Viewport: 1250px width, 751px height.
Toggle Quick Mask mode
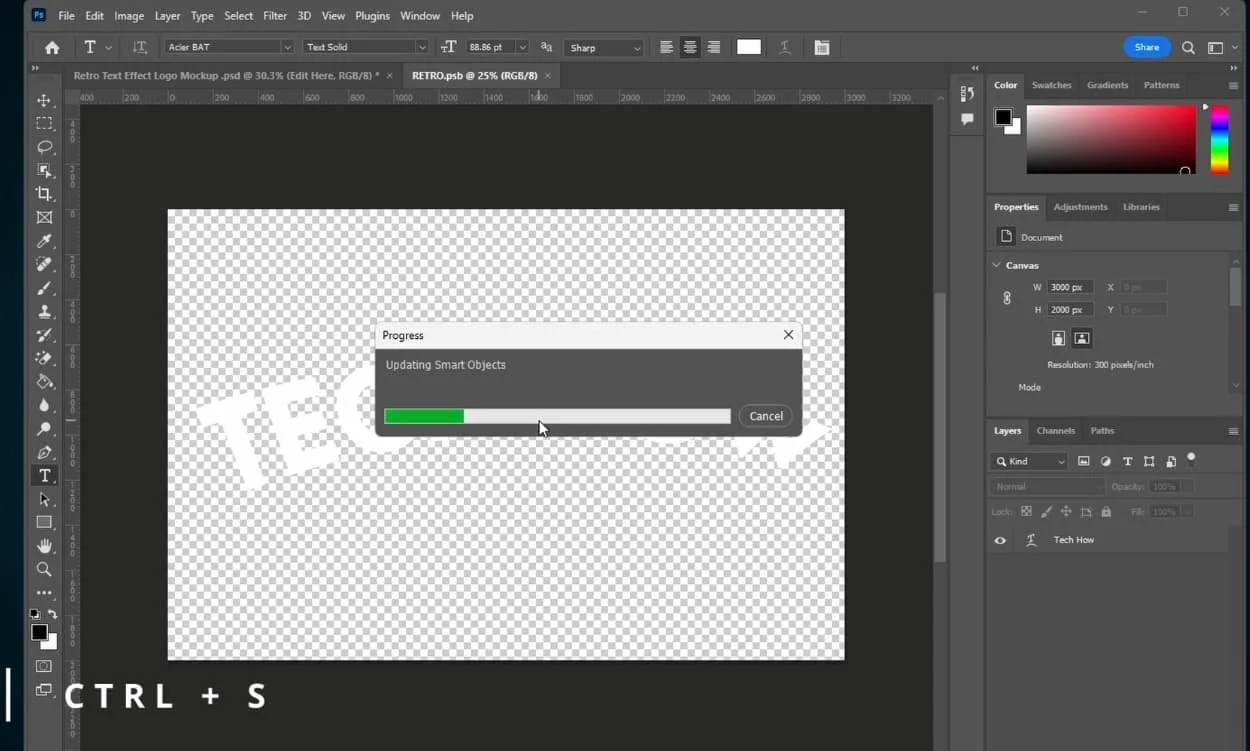44,666
